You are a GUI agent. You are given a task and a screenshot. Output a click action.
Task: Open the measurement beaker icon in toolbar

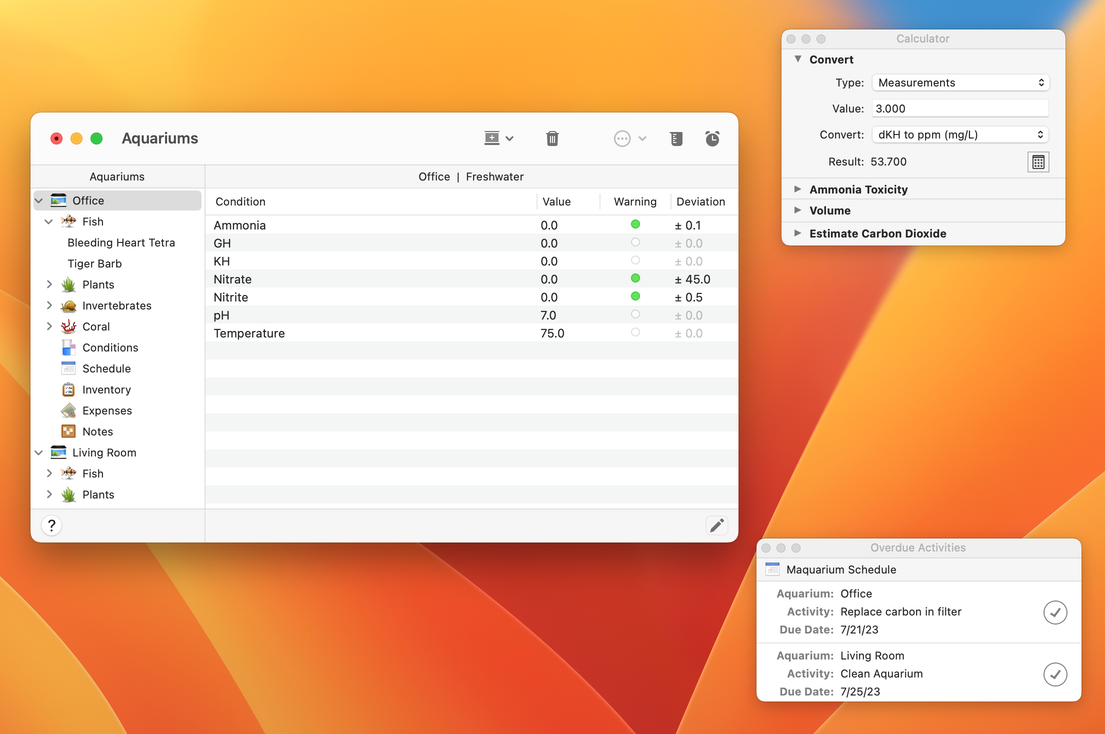[676, 139]
